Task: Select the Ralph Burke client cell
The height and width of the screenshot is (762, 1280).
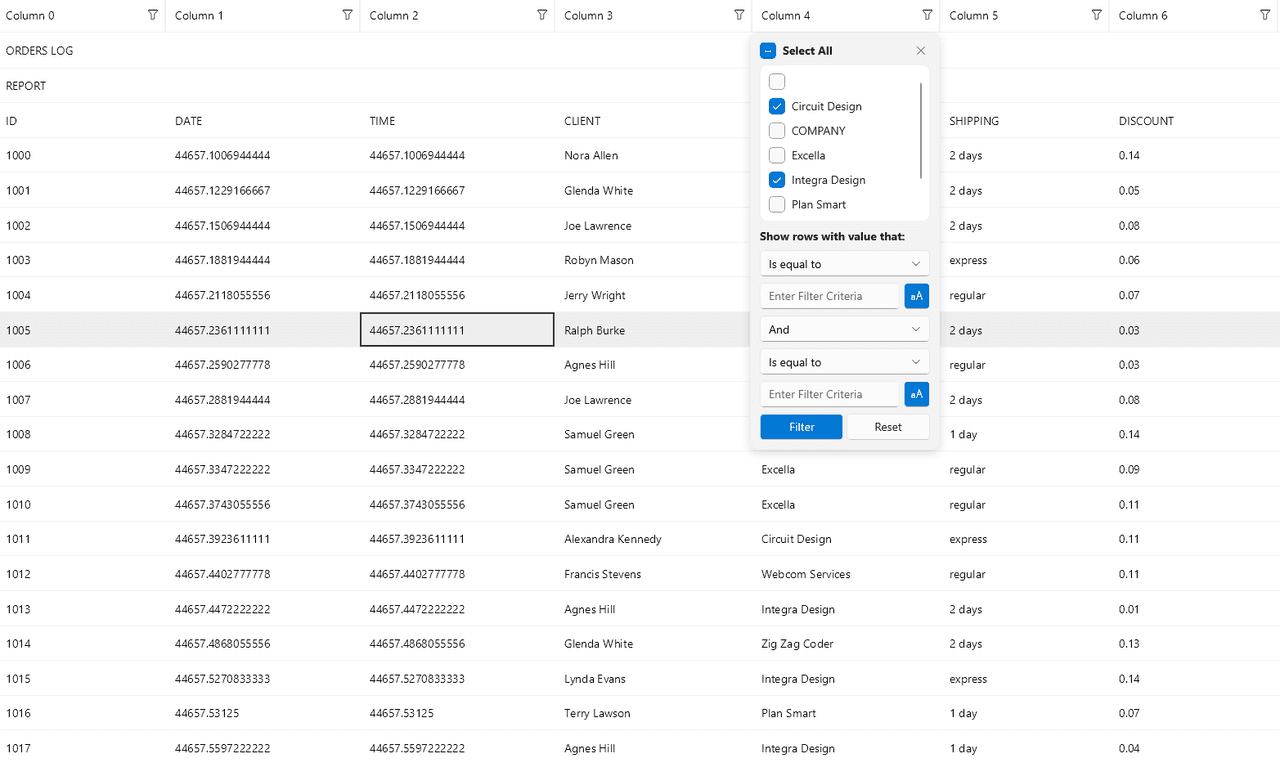Action: click(x=653, y=330)
